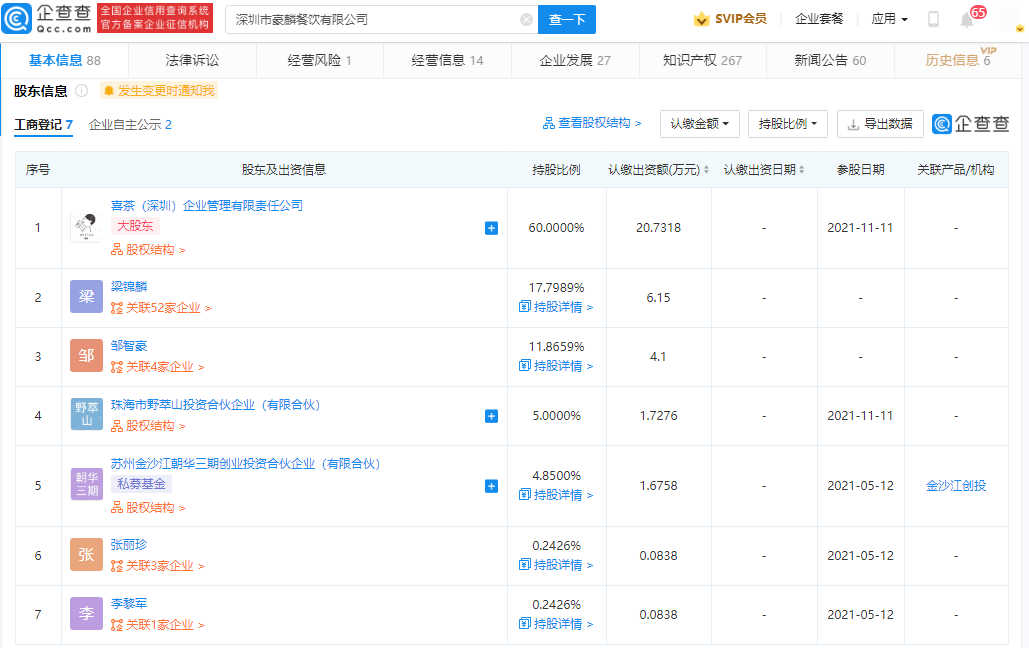Open 企业套餐 link

point(819,19)
